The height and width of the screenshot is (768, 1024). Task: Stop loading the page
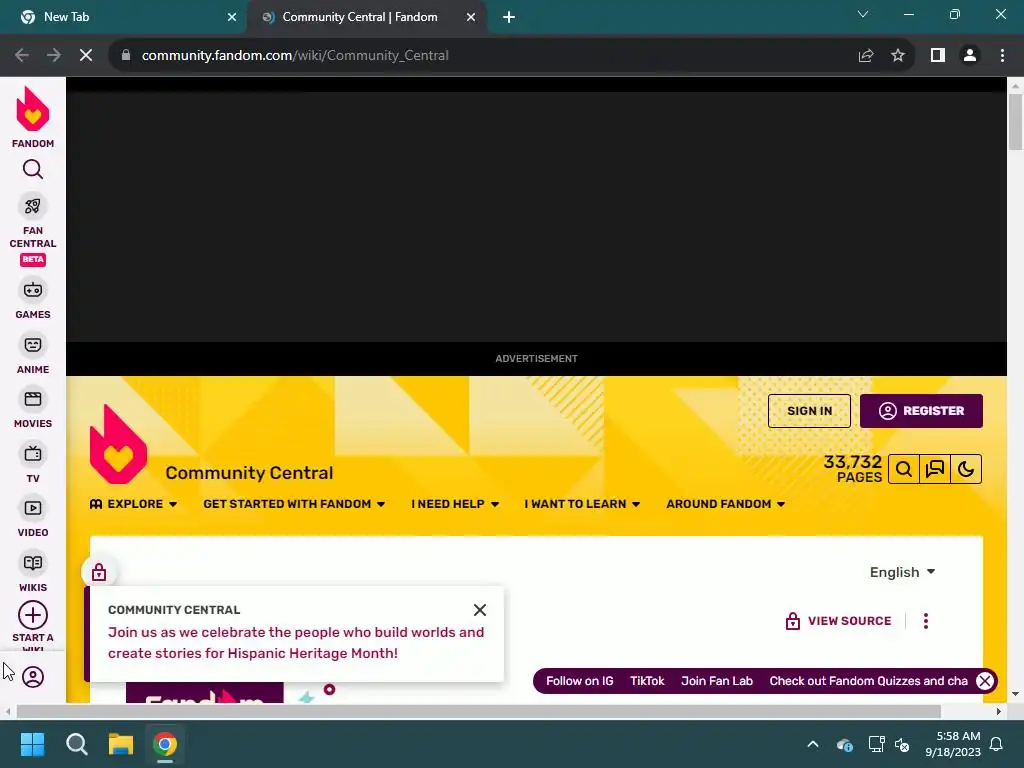tap(86, 56)
